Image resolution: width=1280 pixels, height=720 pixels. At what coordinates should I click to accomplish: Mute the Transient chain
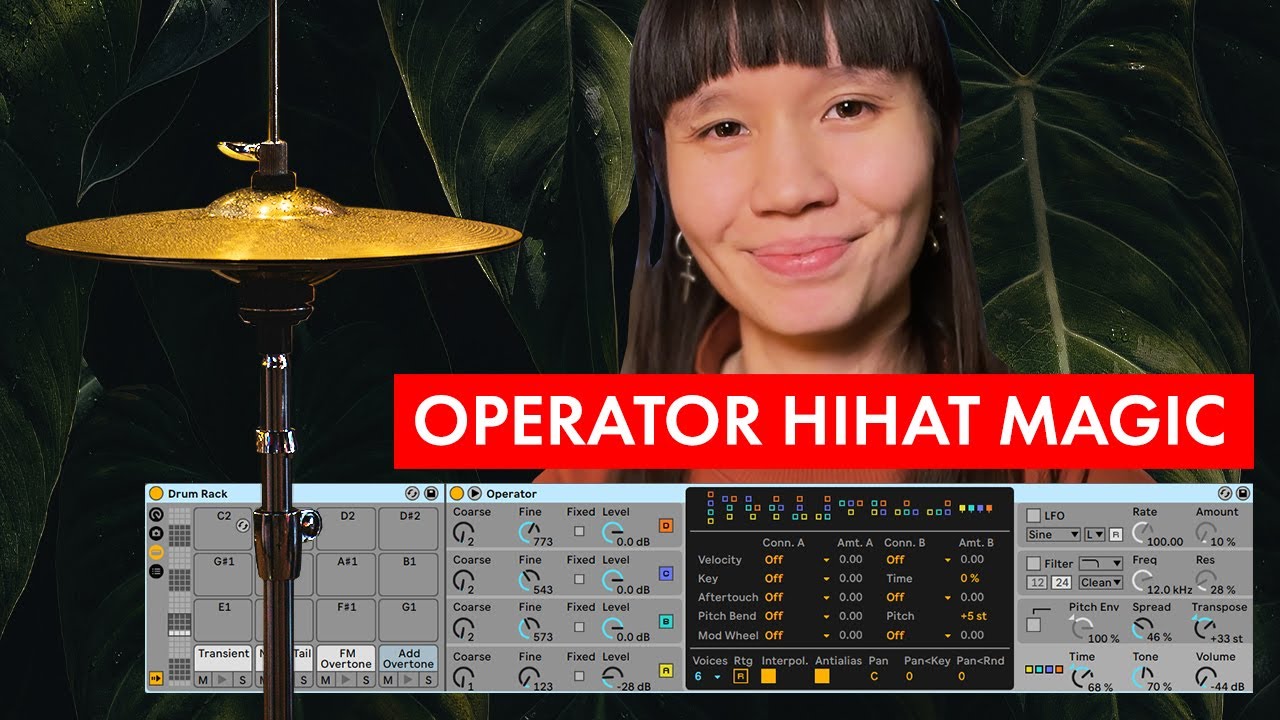tap(203, 681)
